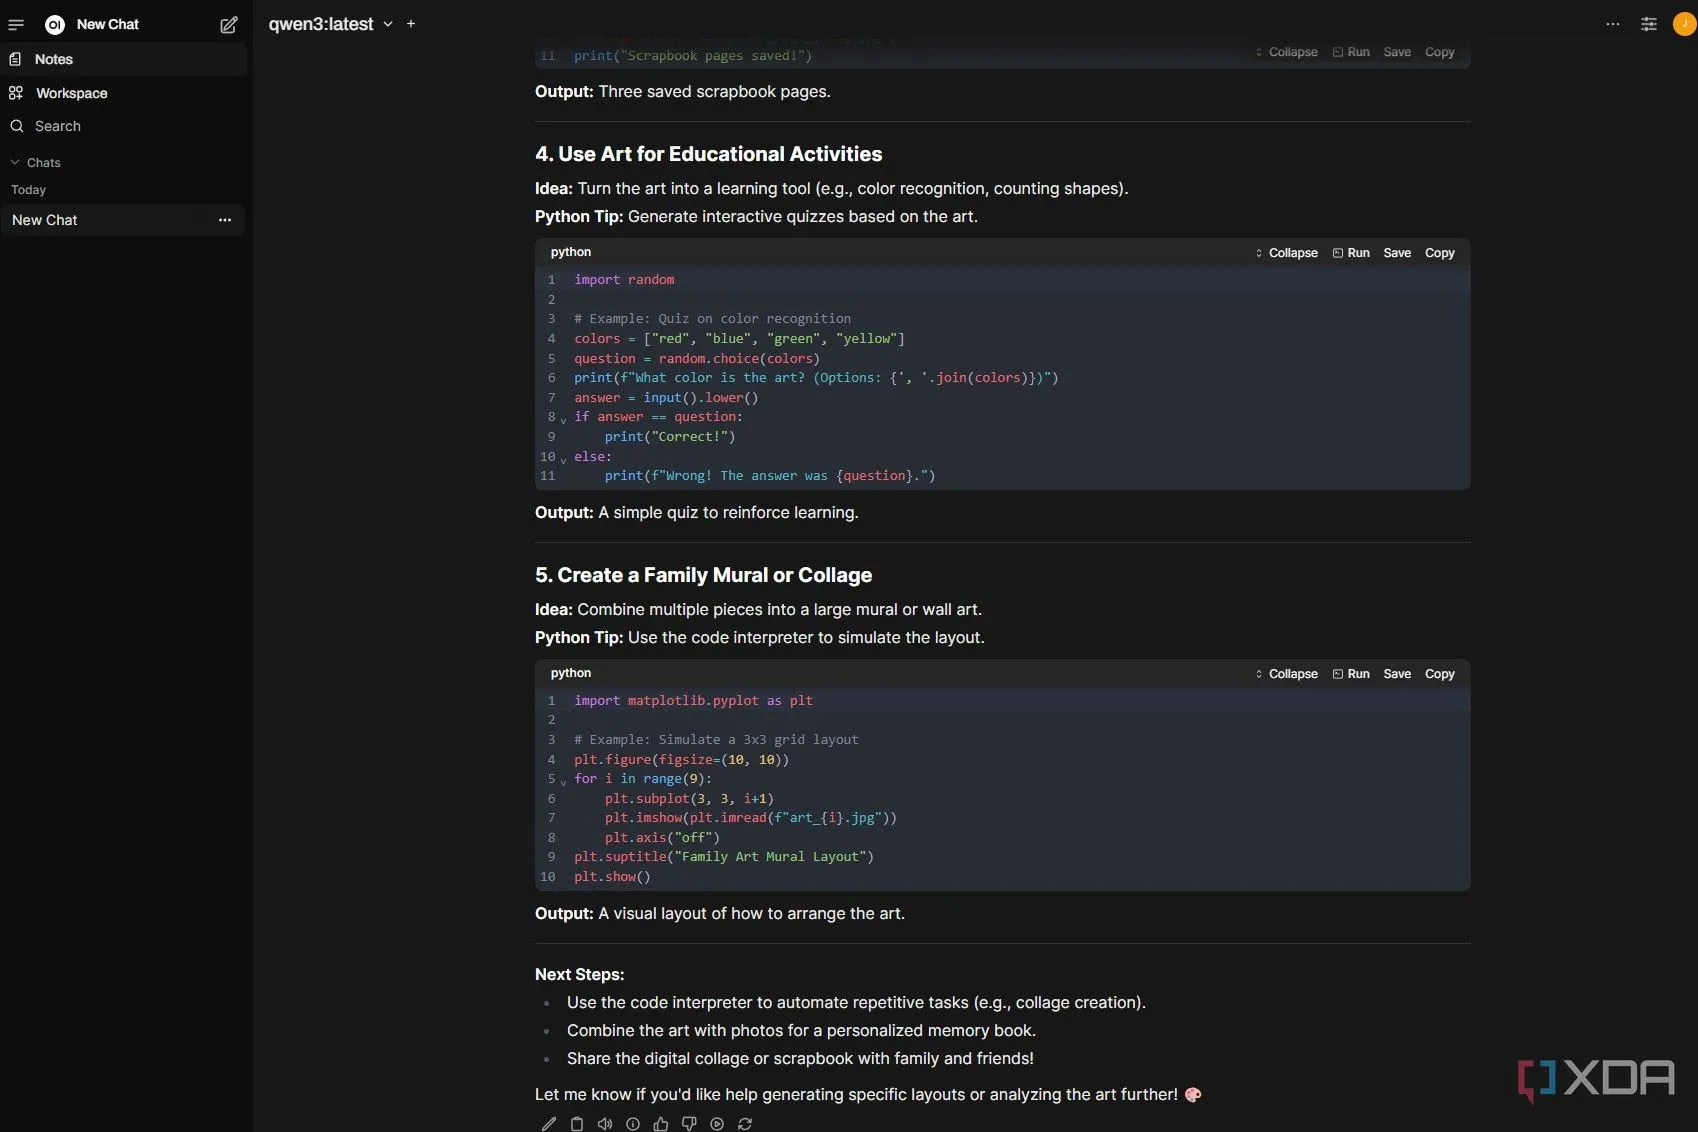Click 'Output: A simple quiz to reinforce learning.'
The height and width of the screenshot is (1132, 1698).
[696, 513]
